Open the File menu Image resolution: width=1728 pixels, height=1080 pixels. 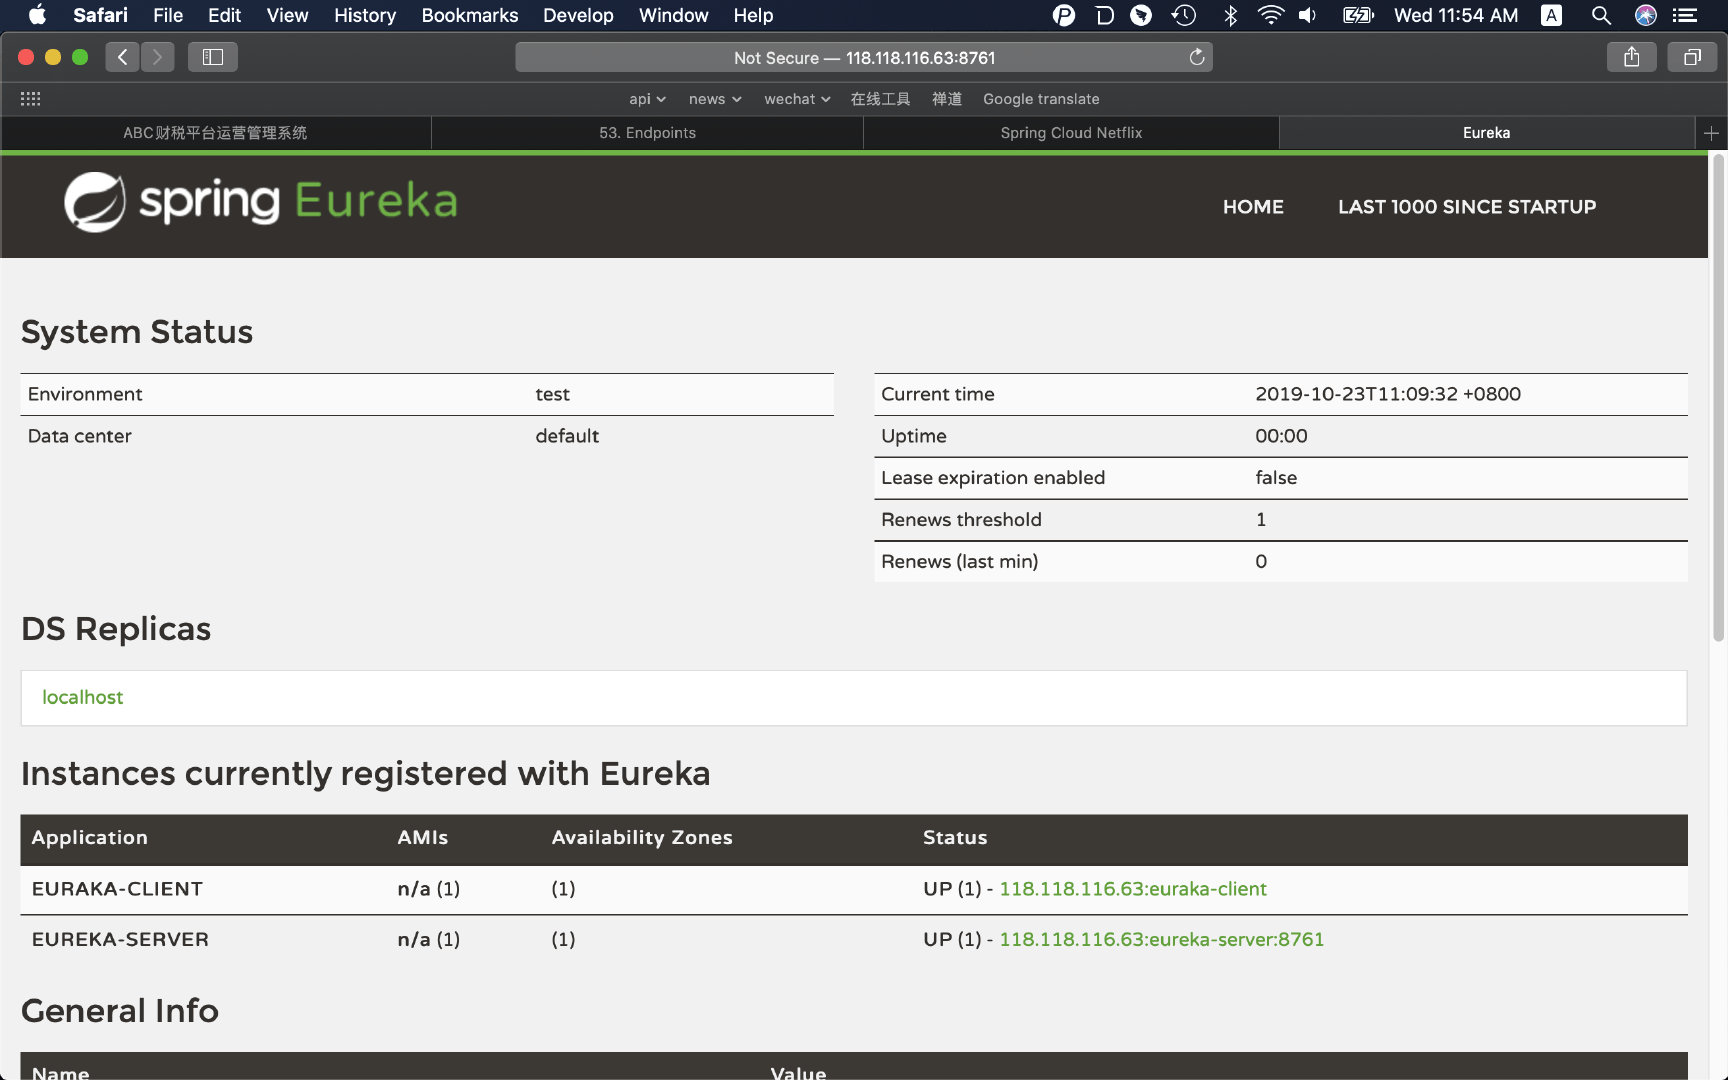point(168,15)
